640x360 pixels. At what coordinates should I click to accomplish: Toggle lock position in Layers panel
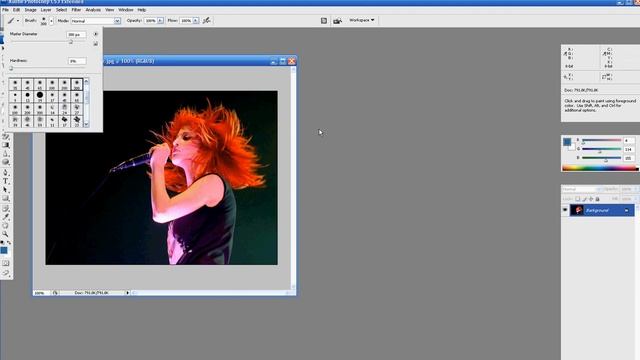coord(591,199)
